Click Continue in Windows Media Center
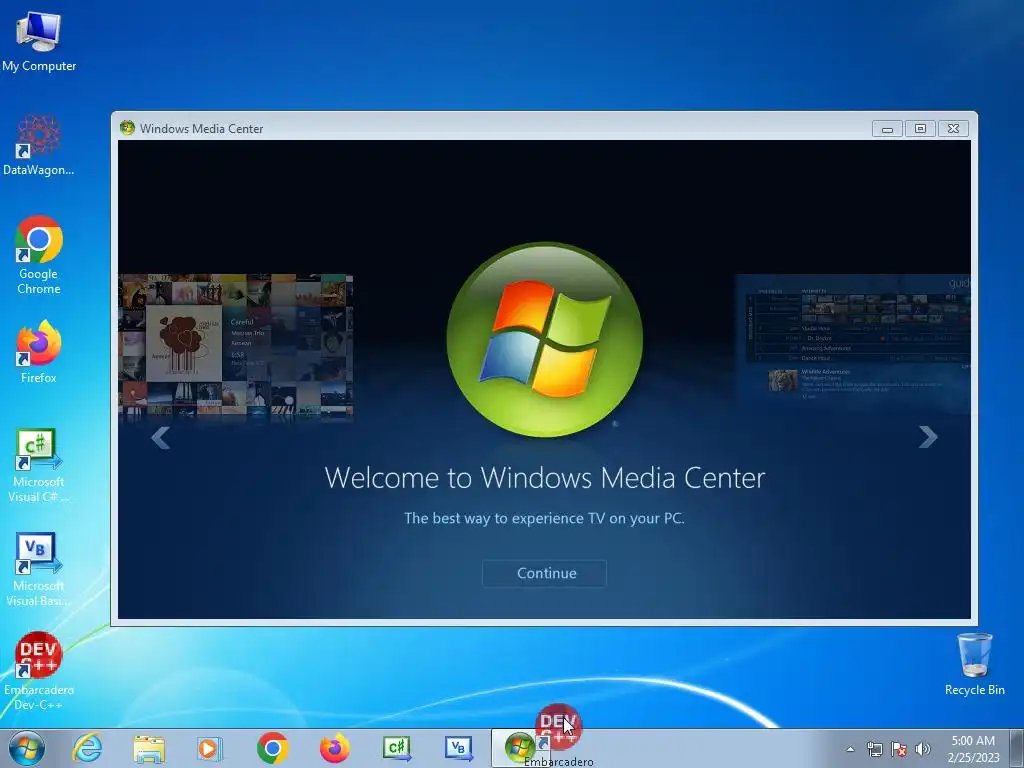This screenshot has width=1024, height=768. point(545,573)
